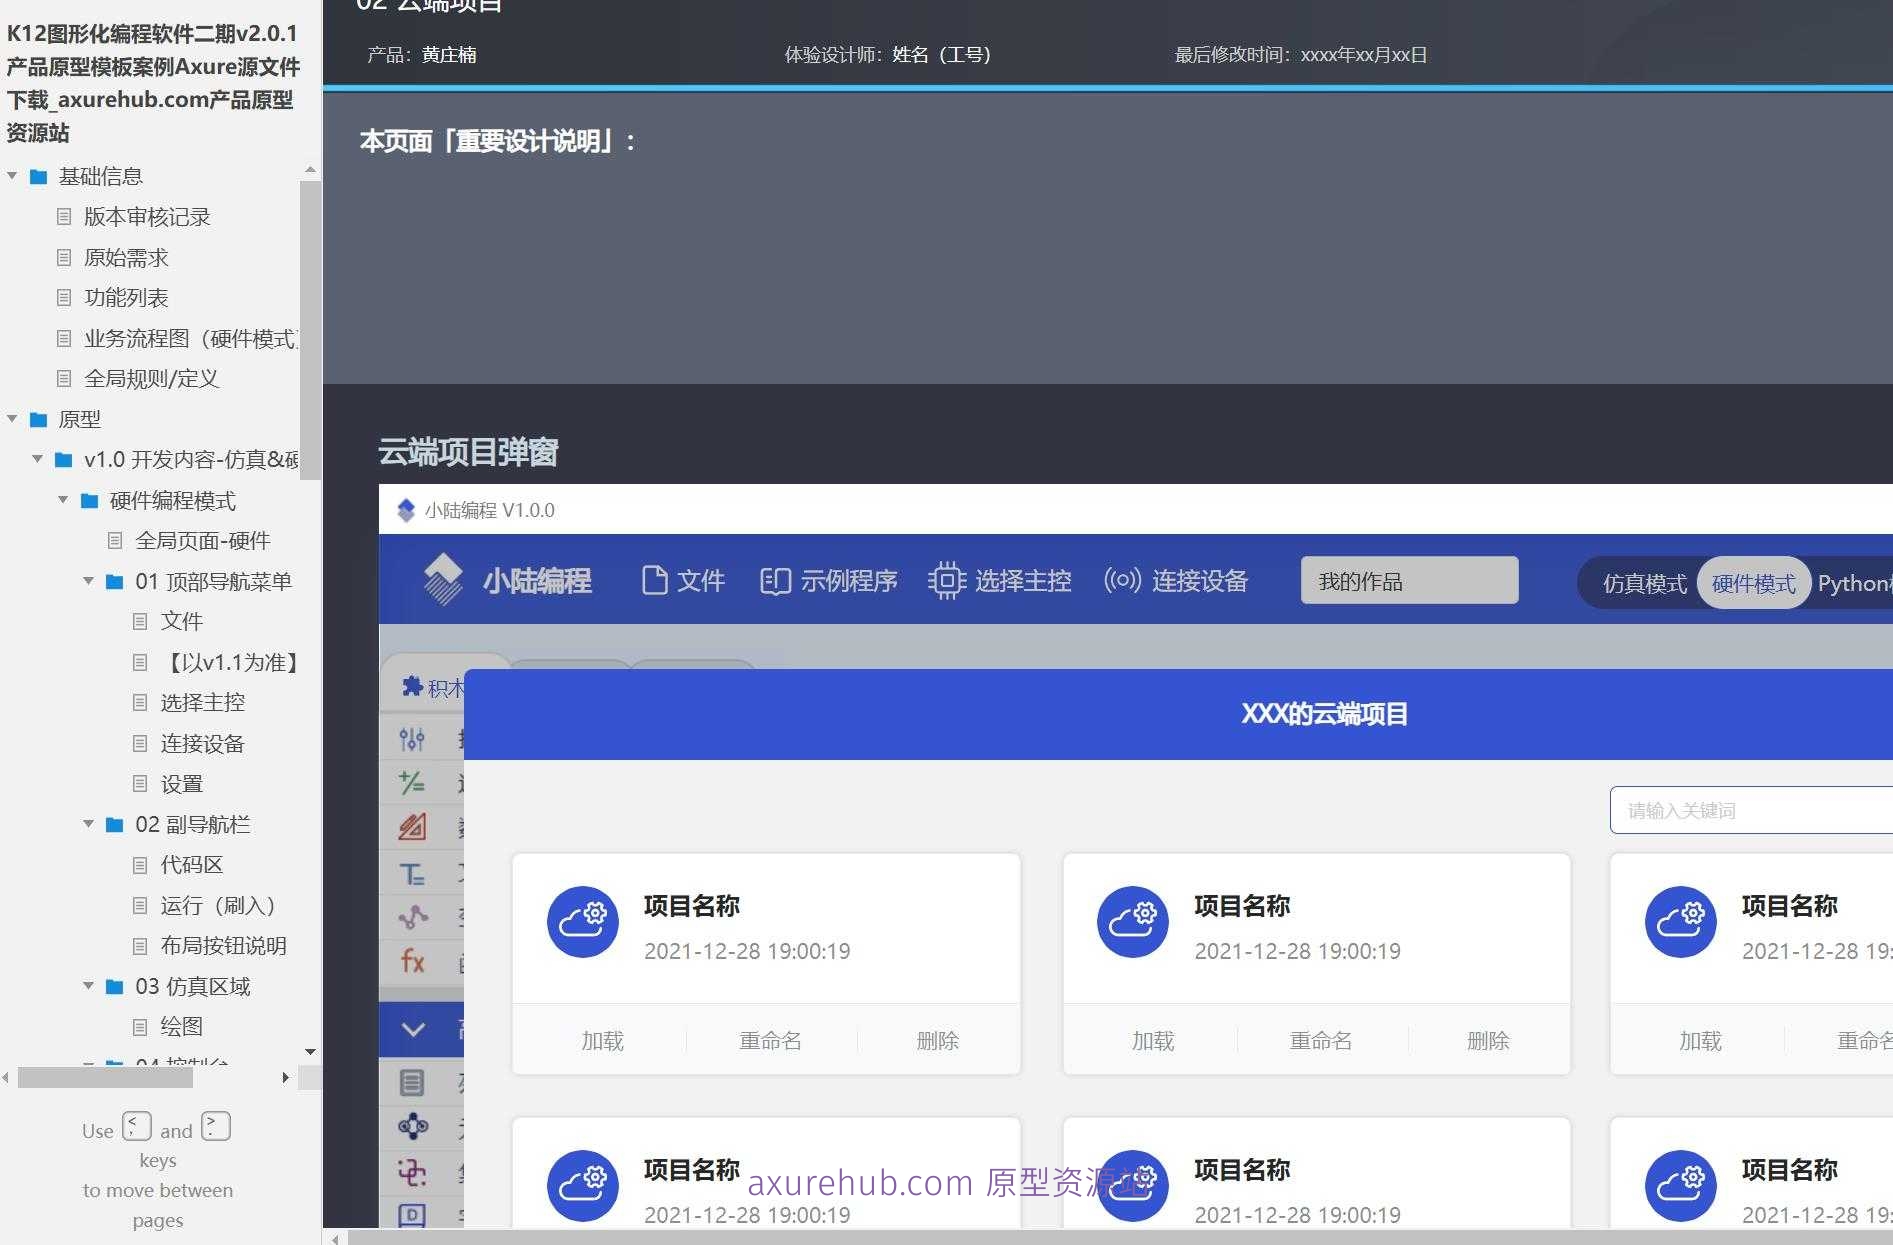Image resolution: width=1893 pixels, height=1245 pixels.
Task: Collapse the 基础信息 folder
Action: (x=12, y=175)
